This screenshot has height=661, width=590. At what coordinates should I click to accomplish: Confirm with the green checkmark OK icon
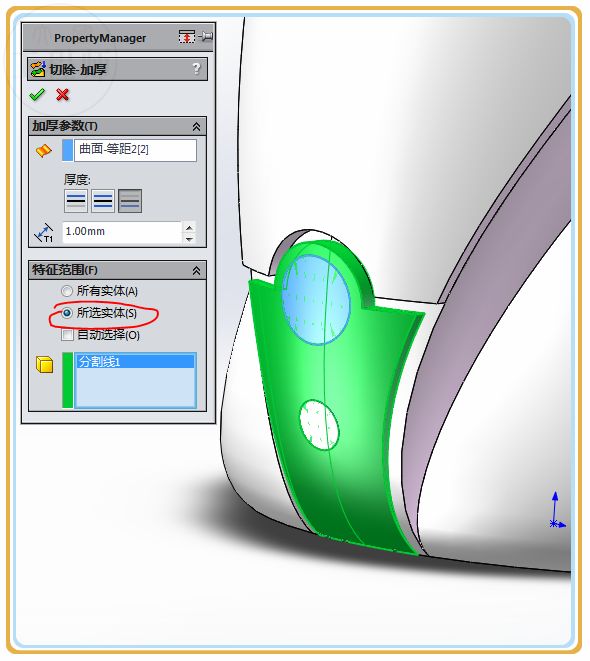(37, 95)
